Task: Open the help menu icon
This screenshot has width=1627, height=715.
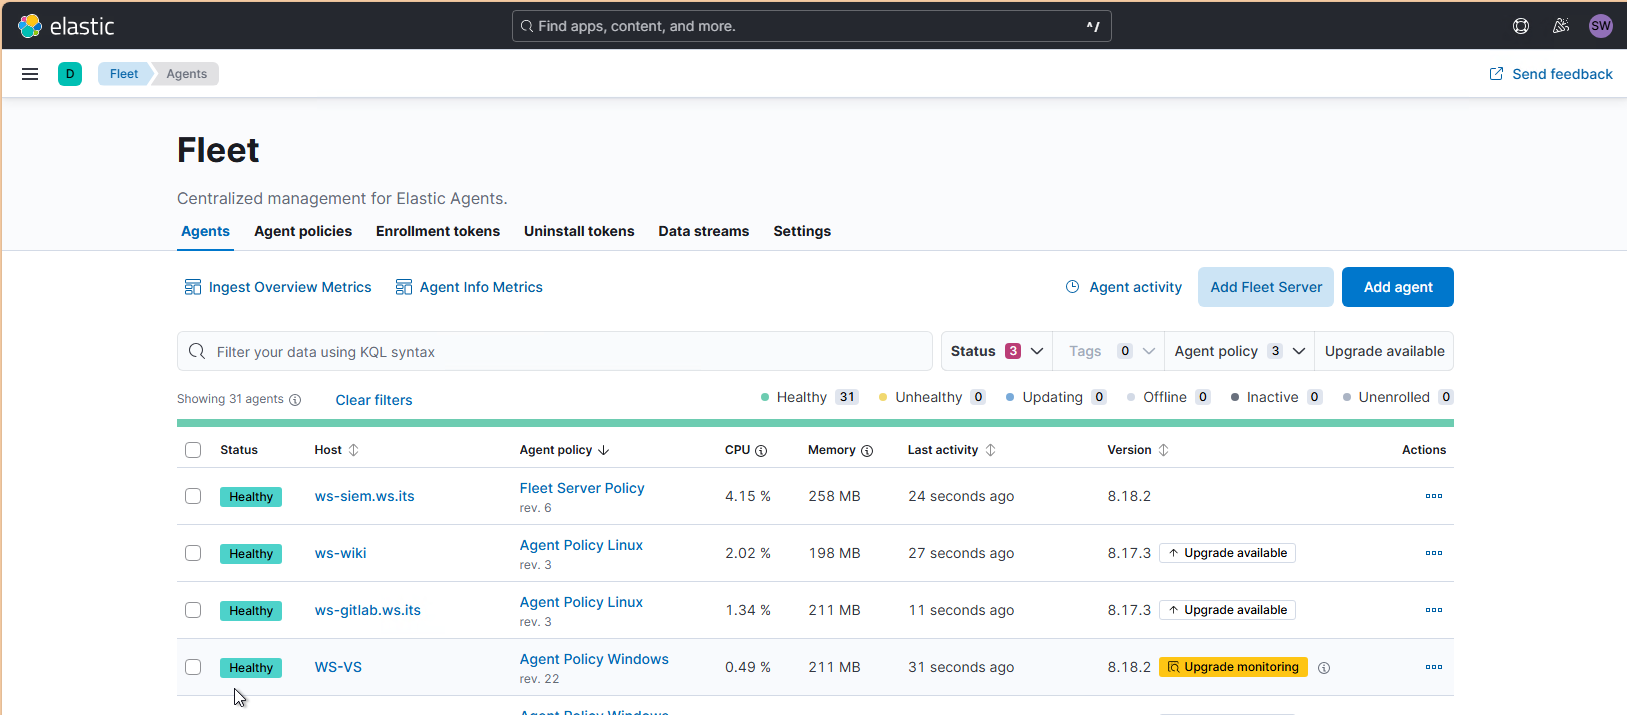Action: (x=1521, y=26)
